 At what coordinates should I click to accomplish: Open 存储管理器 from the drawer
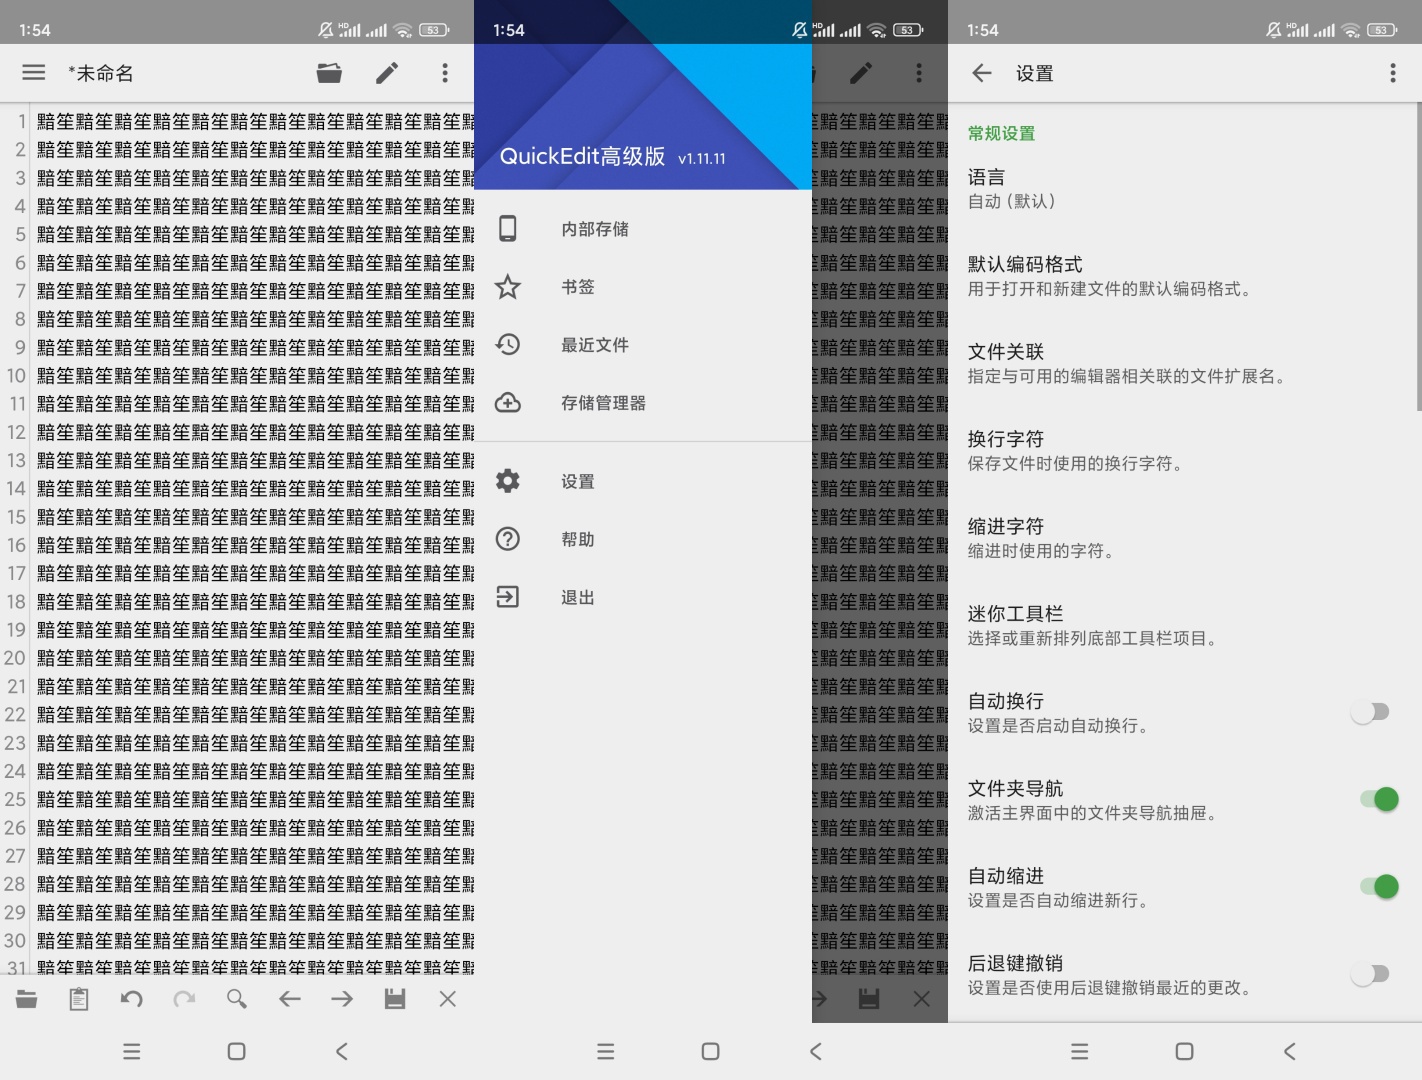pos(603,403)
